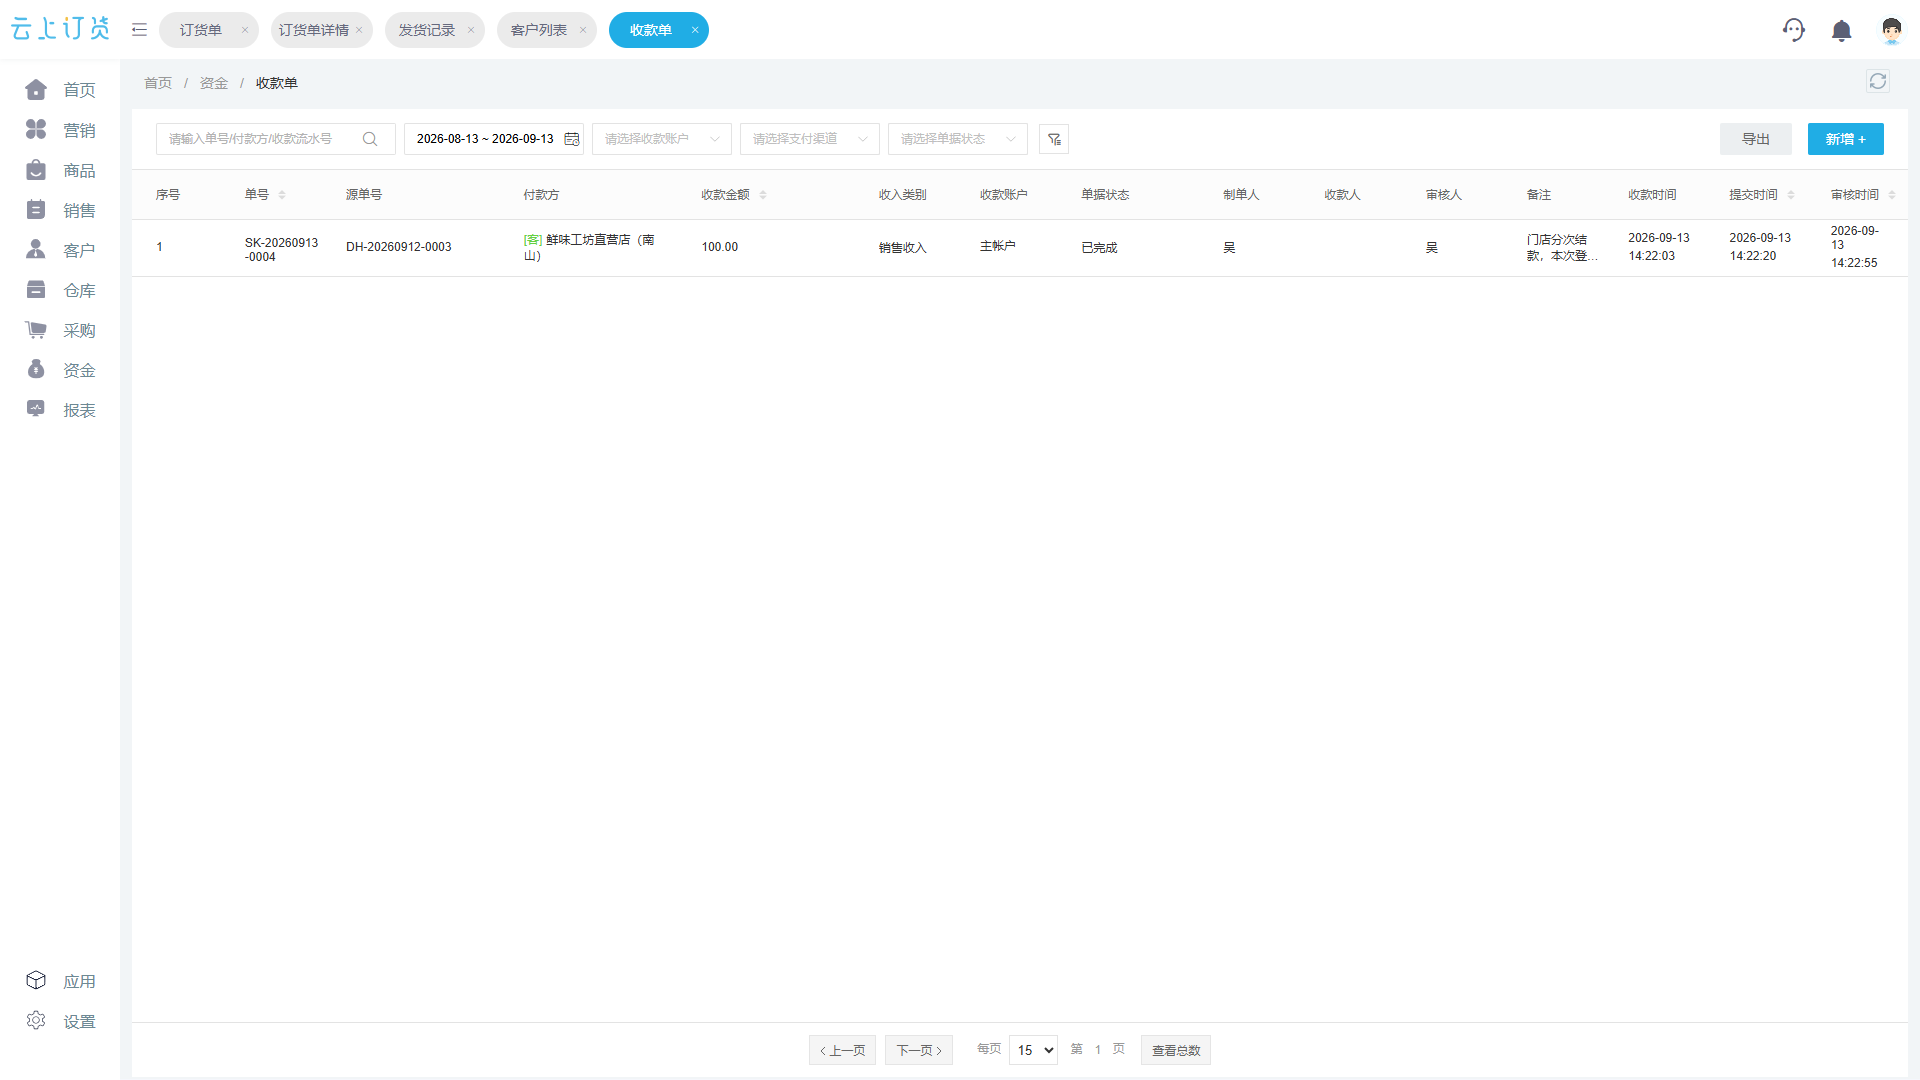Open the advanced filter icon
This screenshot has width=1920, height=1080.
click(1054, 139)
